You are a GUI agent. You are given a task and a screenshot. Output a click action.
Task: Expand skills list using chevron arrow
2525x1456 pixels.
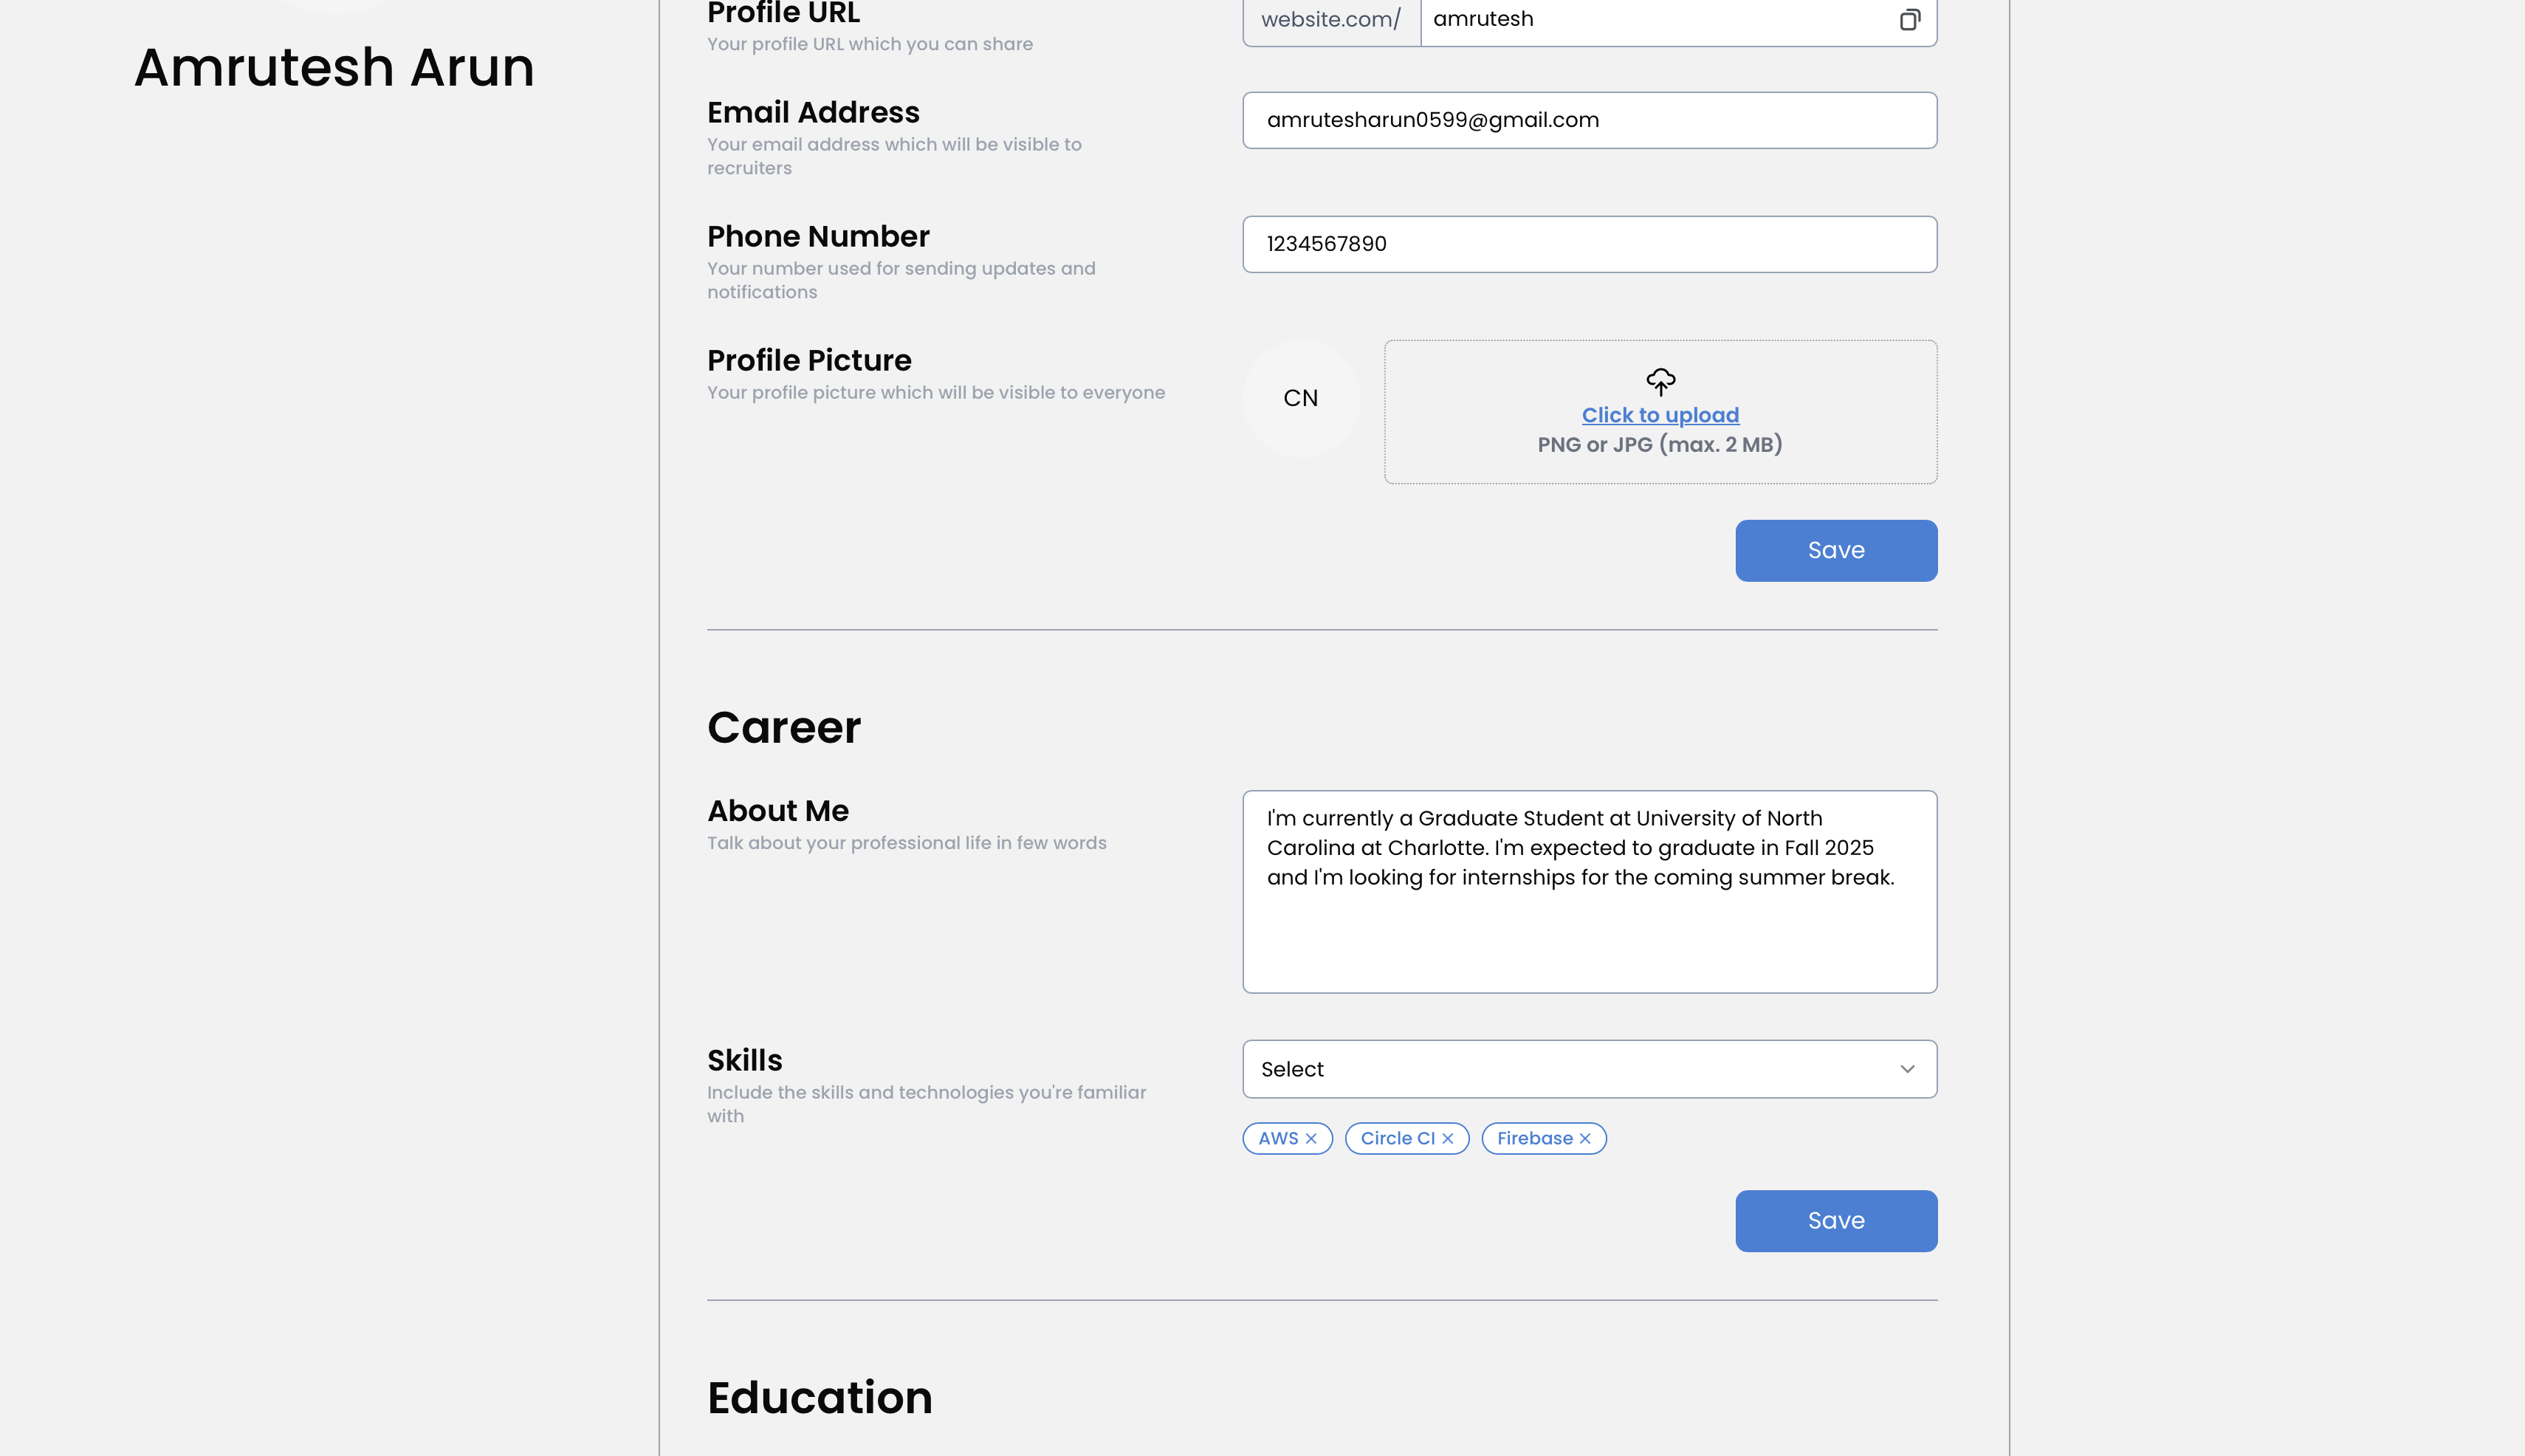click(x=1907, y=1069)
